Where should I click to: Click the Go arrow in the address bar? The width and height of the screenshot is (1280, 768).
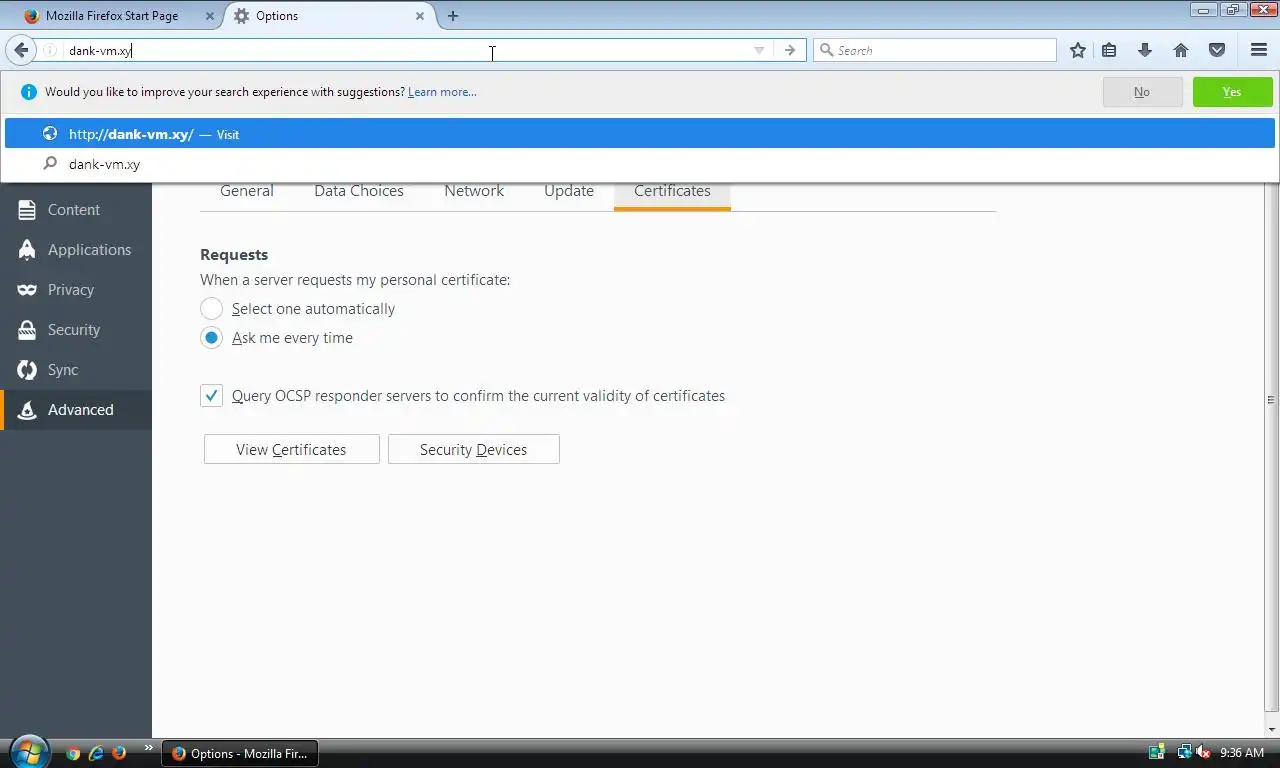[x=790, y=50]
